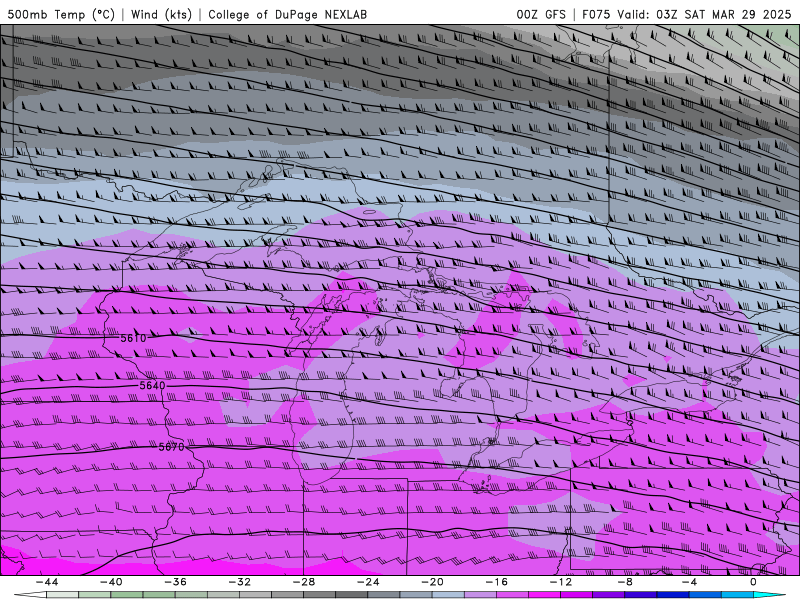800x600 pixels.
Task: Click the -36 colorbar scale label
Action: (175, 582)
